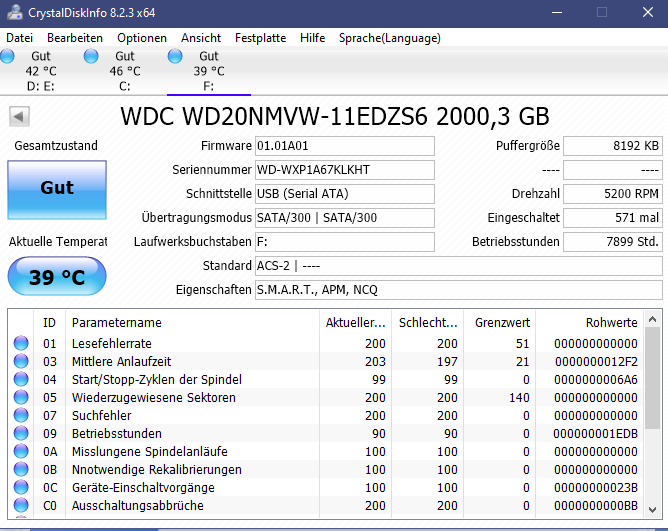Select Geräte-Einschaltvorgänge attribute name
Image resolution: width=668 pixels, height=531 pixels.
143,488
